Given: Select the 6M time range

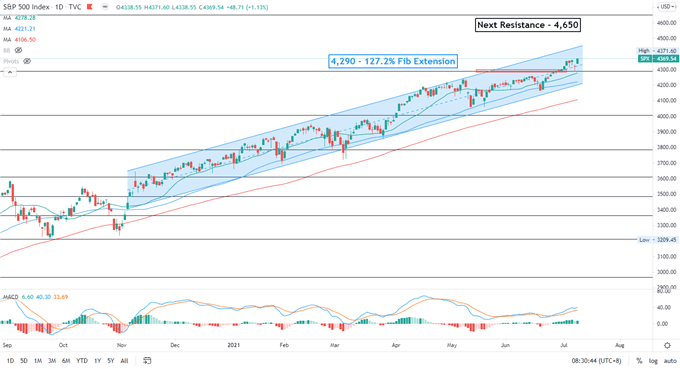Looking at the screenshot, I should (x=66, y=360).
